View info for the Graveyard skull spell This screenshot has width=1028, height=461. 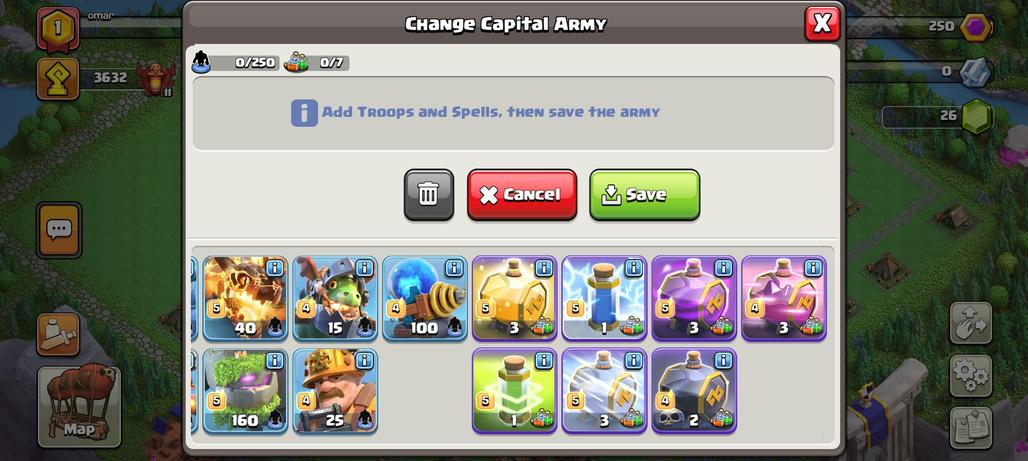tap(723, 360)
